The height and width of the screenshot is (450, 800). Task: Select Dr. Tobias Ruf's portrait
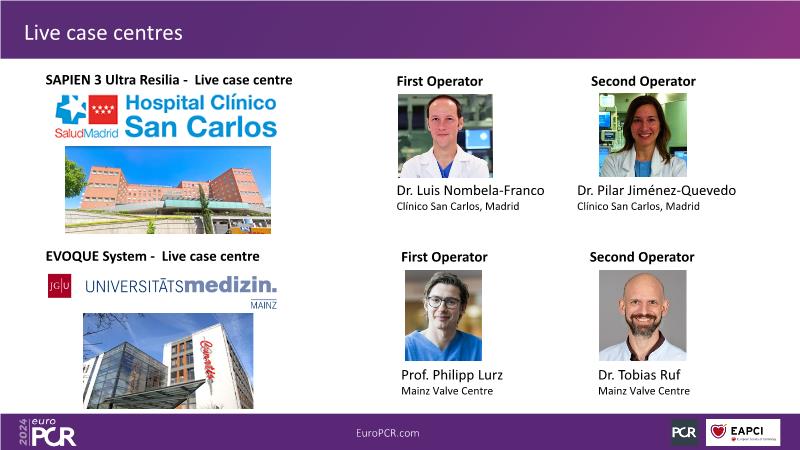pos(642,315)
